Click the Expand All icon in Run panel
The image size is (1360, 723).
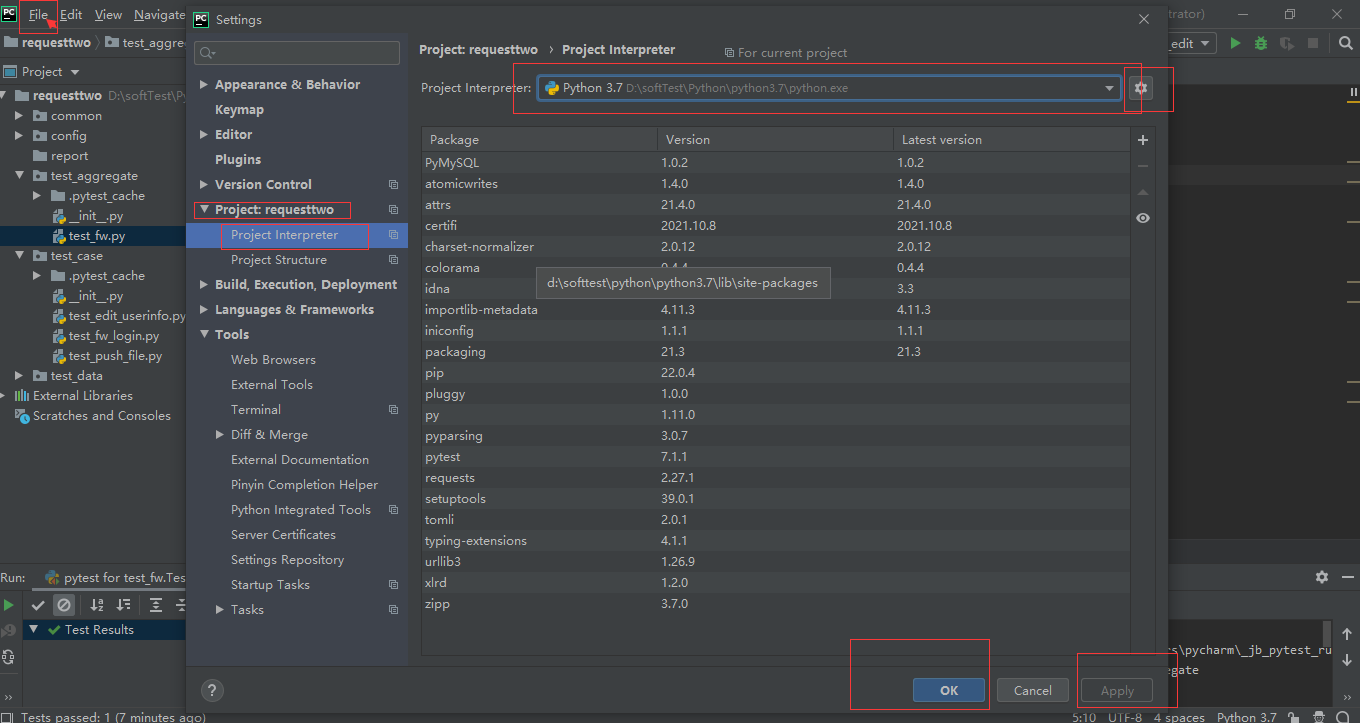coord(156,605)
